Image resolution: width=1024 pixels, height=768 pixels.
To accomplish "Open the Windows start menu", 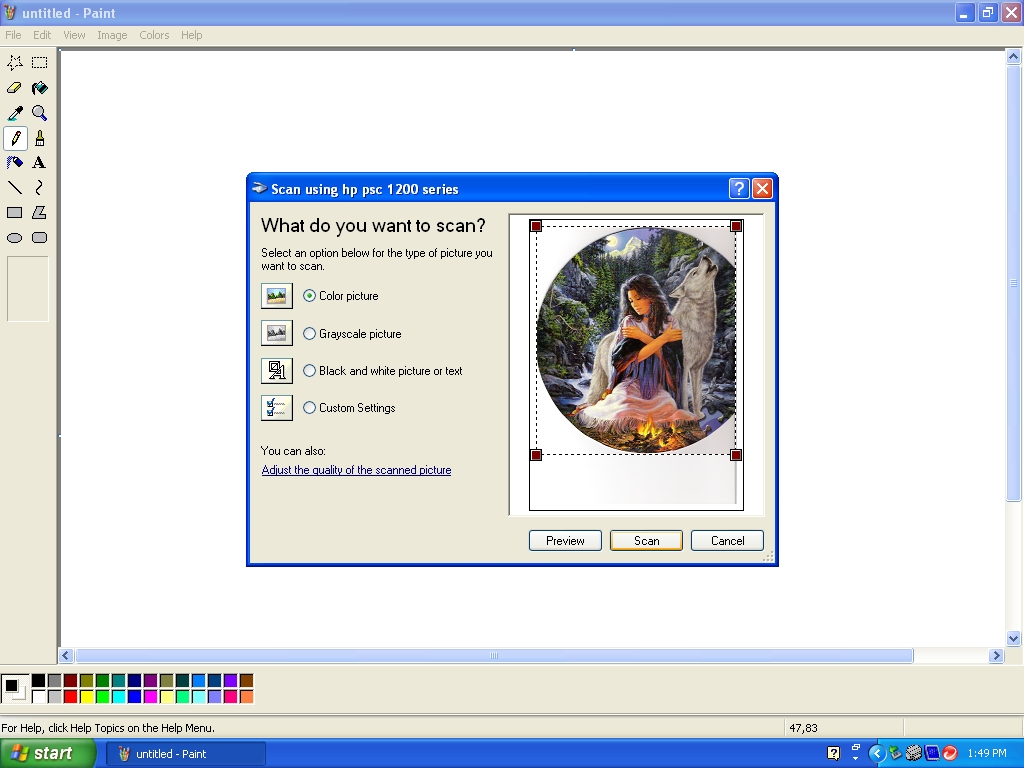I will pyautogui.click(x=47, y=754).
